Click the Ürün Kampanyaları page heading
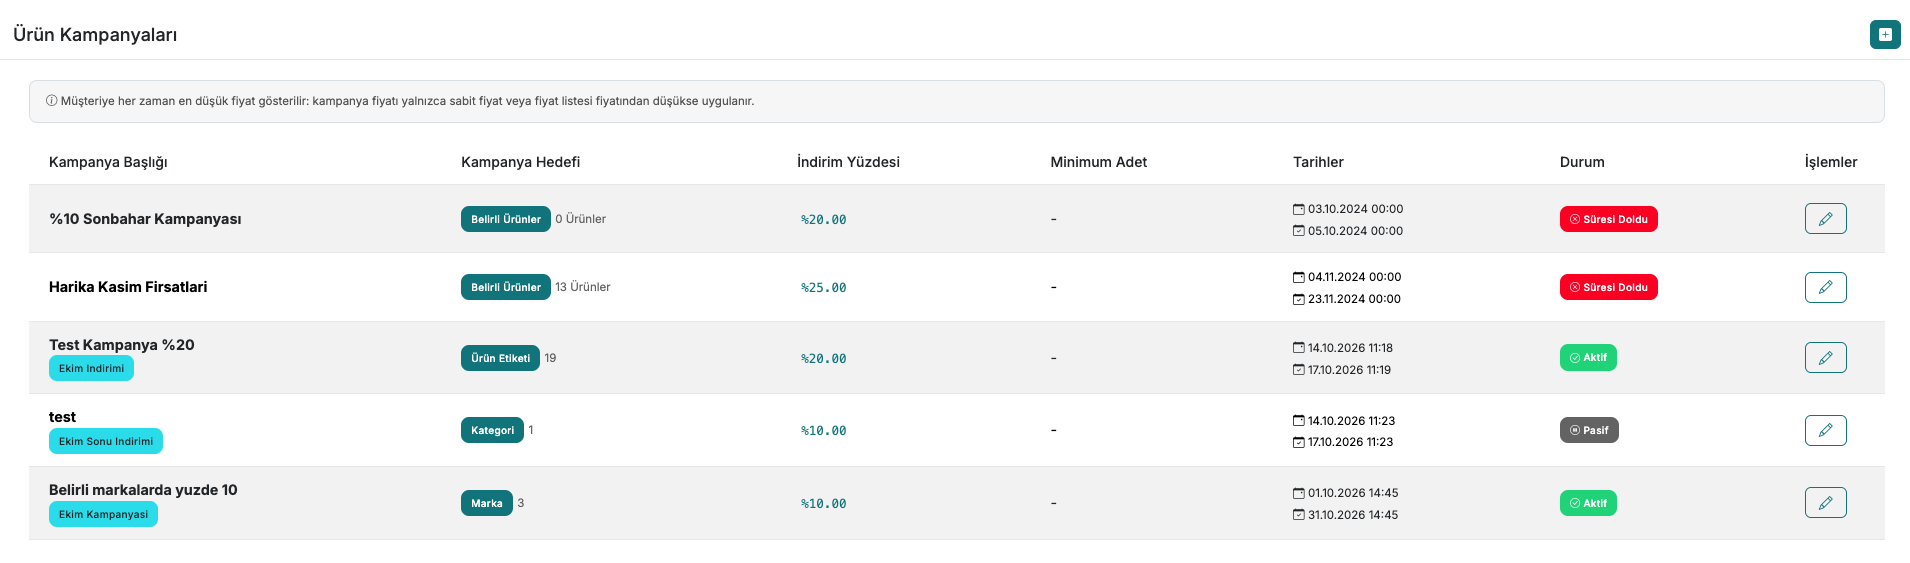This screenshot has height=563, width=1910. [x=95, y=35]
